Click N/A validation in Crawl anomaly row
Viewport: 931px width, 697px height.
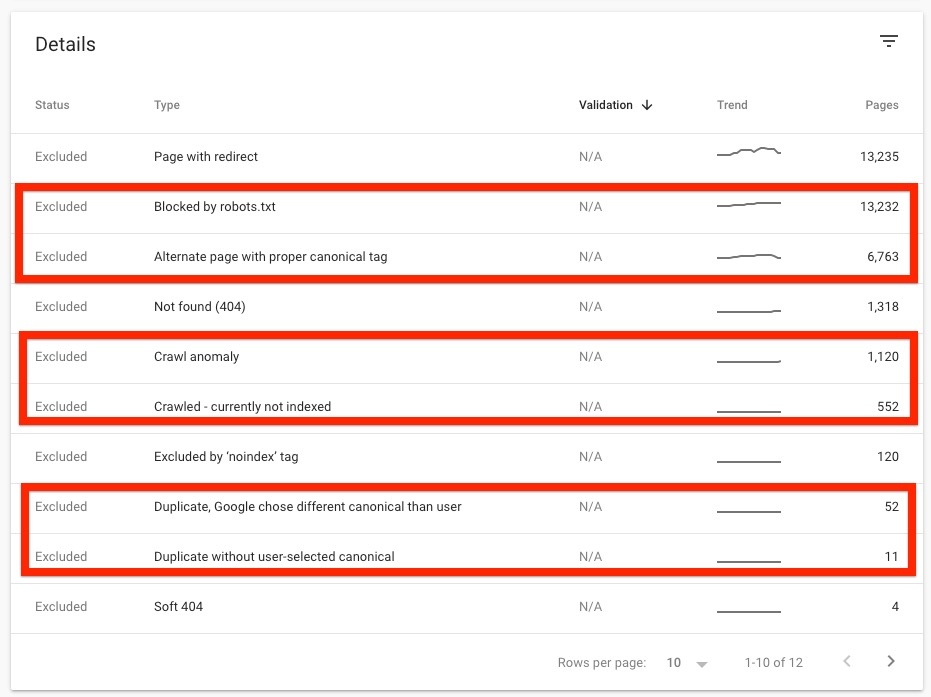pyautogui.click(x=590, y=357)
